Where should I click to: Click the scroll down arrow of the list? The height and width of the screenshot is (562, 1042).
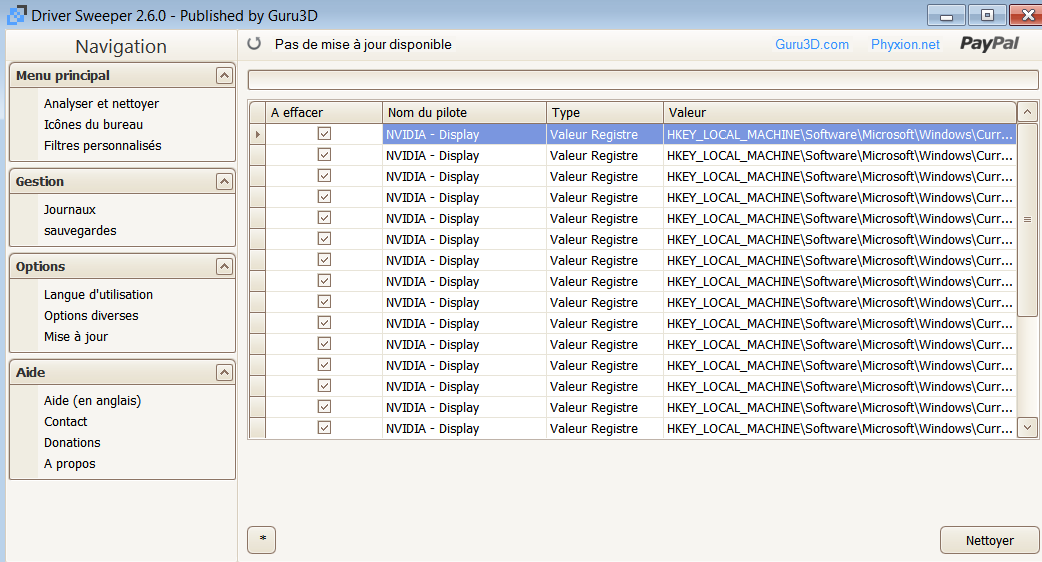click(1027, 427)
